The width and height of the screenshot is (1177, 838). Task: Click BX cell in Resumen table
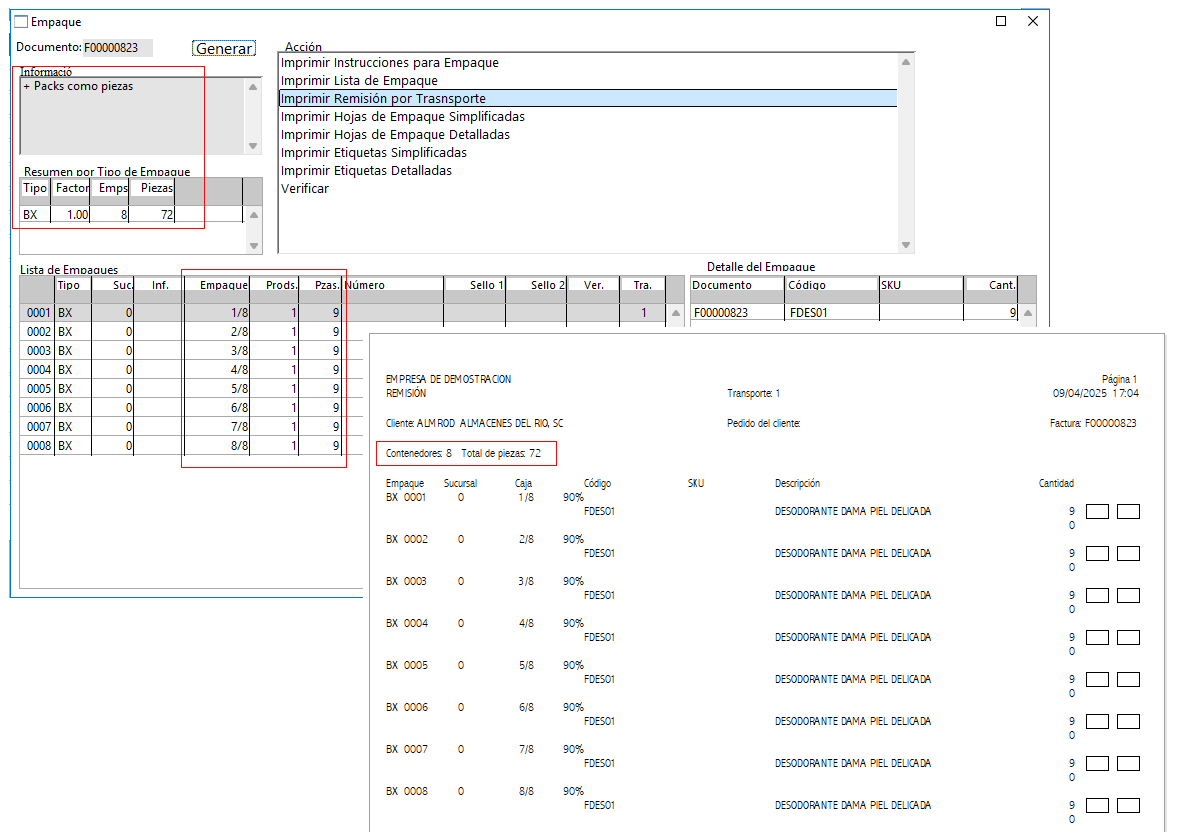coord(35,215)
